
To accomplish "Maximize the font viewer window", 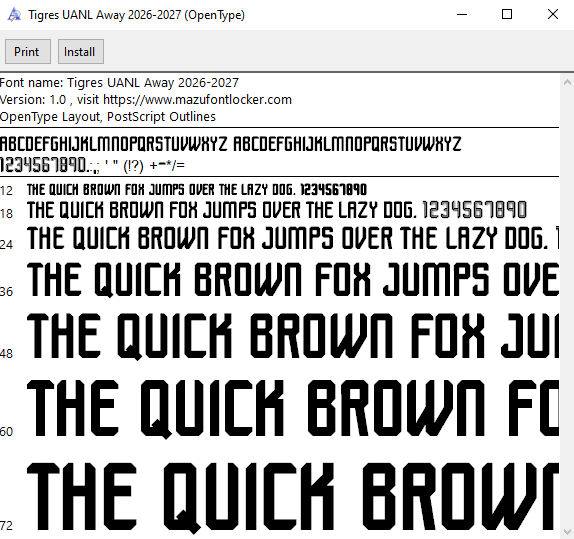I will pos(507,15).
